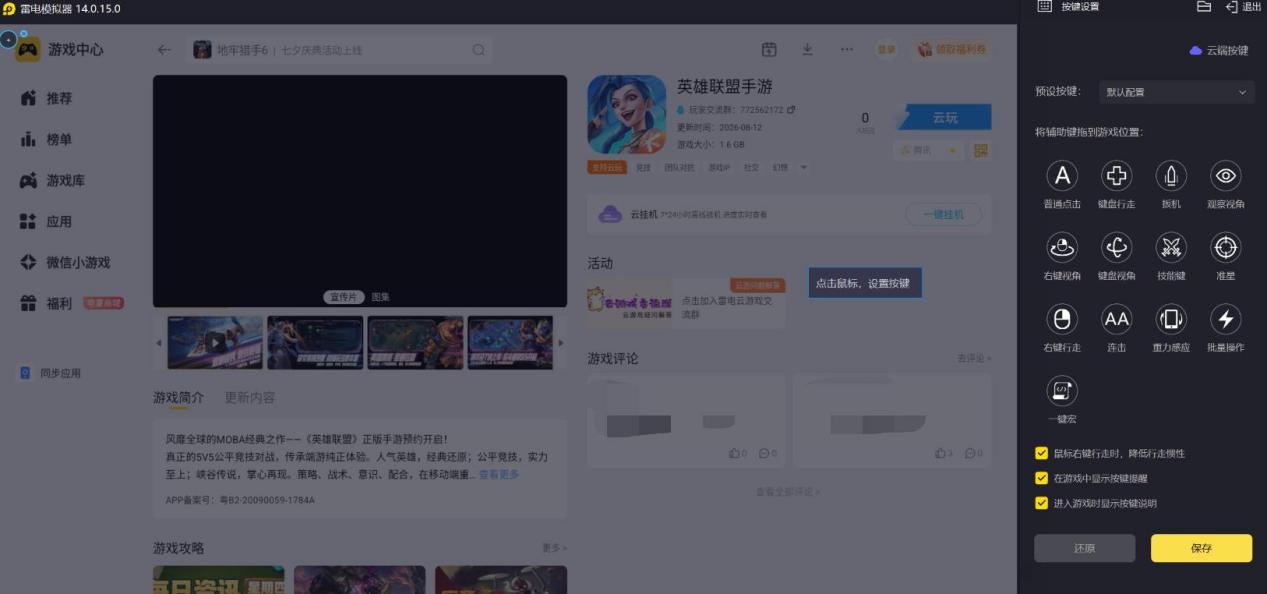
Task: Select the 扳机 trigger key icon
Action: 1171,176
